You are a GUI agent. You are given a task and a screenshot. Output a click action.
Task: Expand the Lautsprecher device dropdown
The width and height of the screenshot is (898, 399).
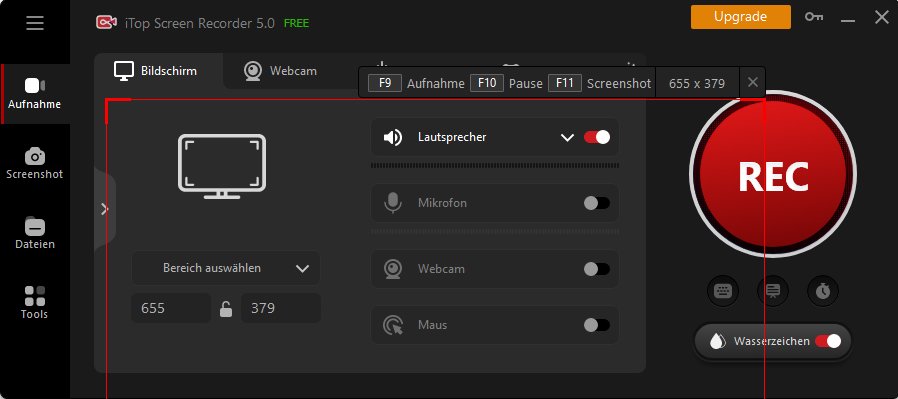pyautogui.click(x=567, y=137)
